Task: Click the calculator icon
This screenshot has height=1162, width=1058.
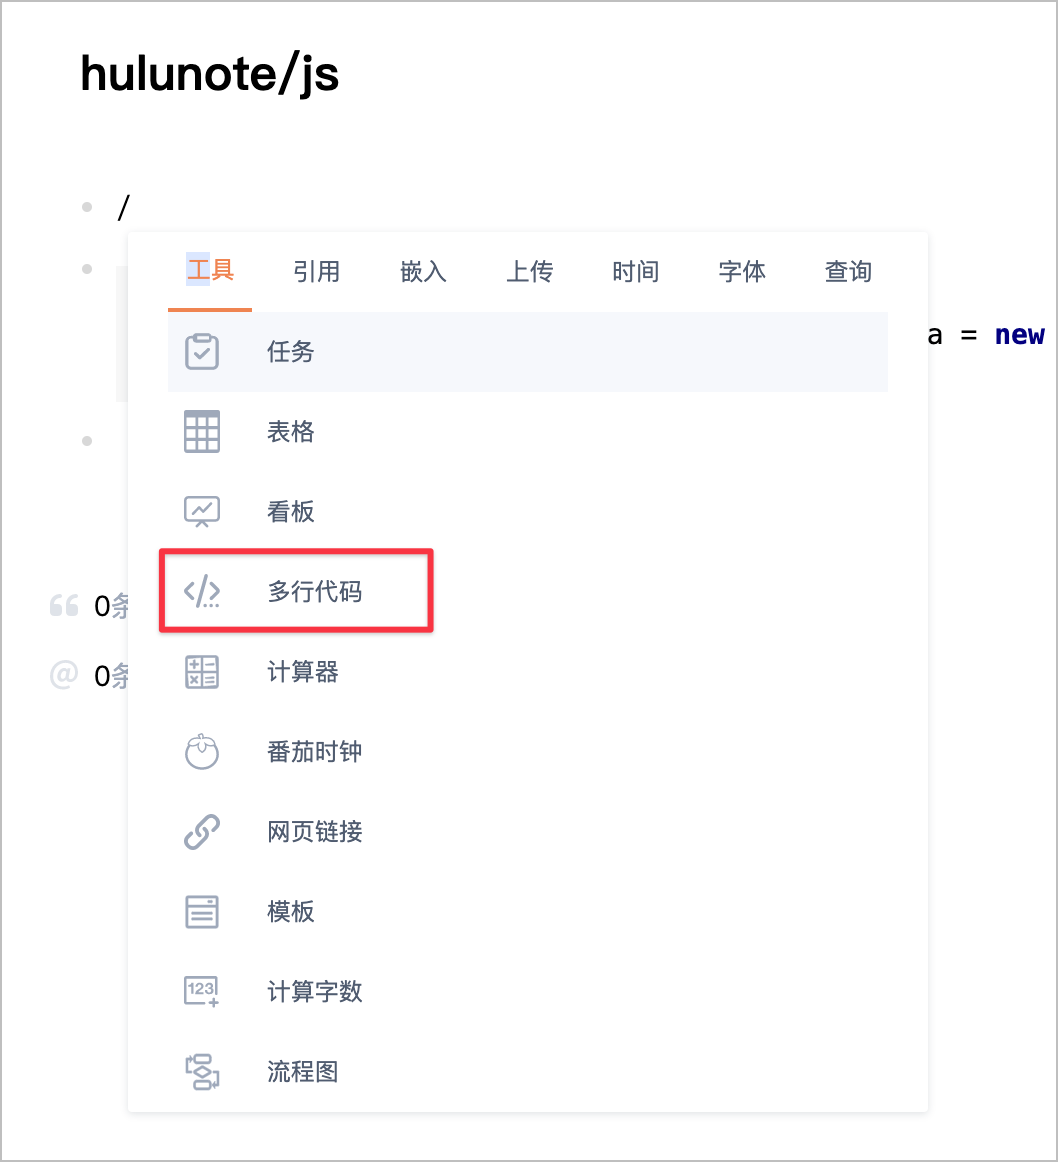Action: pos(202,672)
